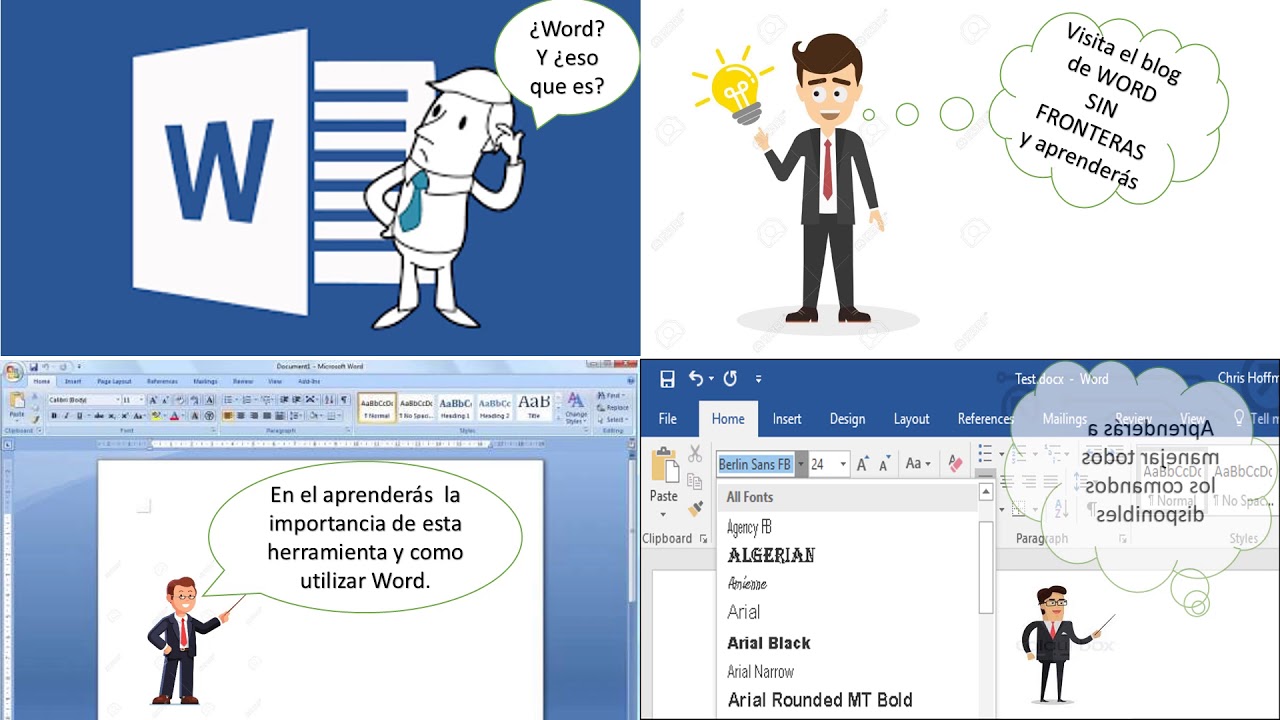Undo last action in Test.docx window
The image size is (1280, 720).
pos(696,379)
